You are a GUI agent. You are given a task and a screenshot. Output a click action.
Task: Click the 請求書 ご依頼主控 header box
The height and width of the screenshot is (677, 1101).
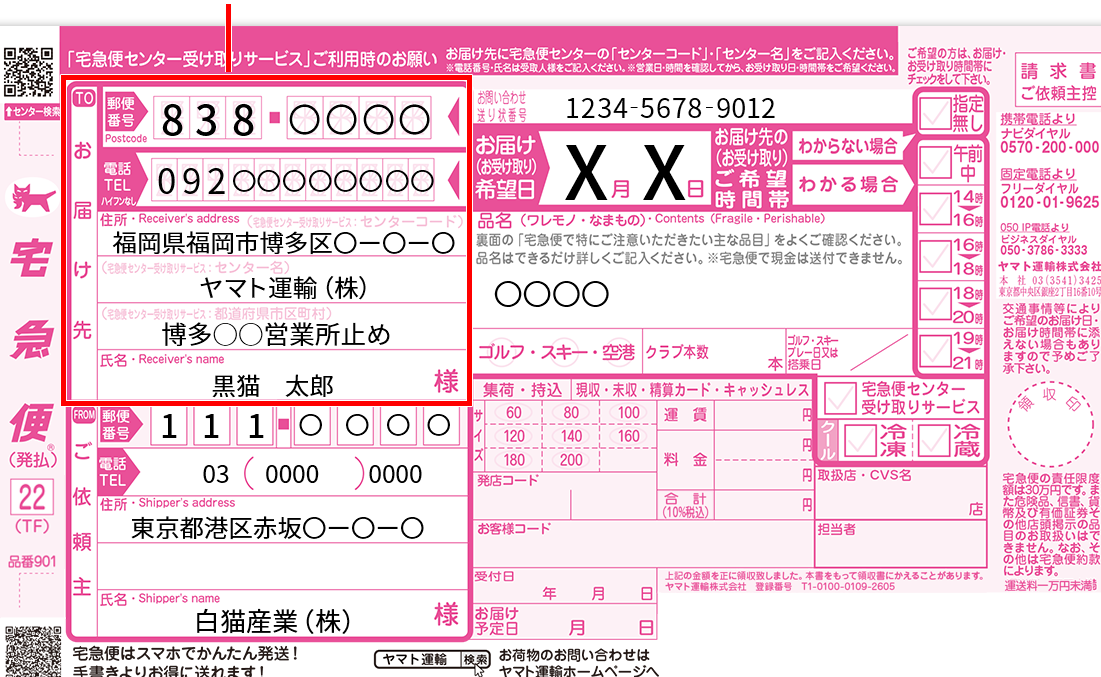coord(1057,81)
